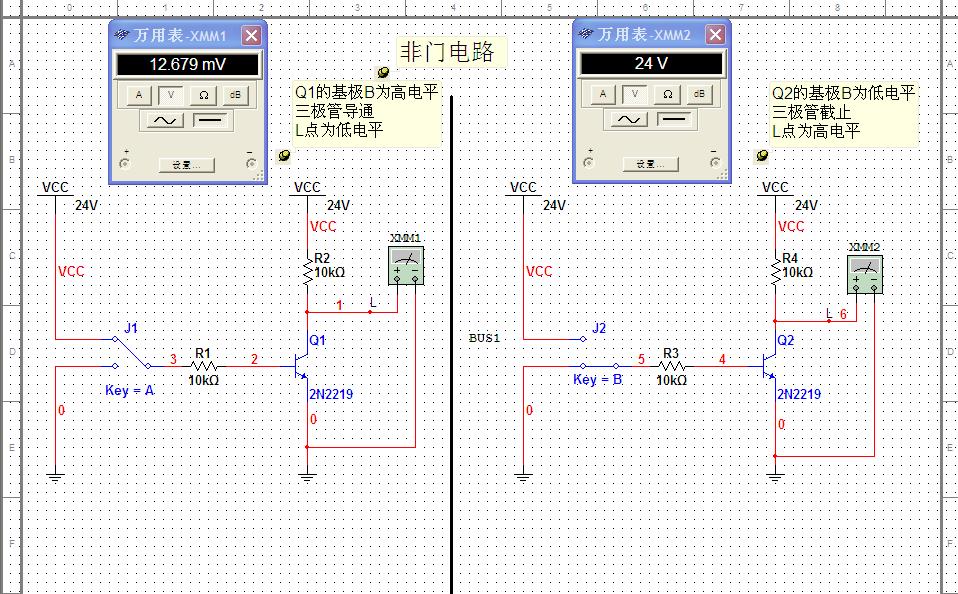Screen dimensions: 958x594
Task: Click the comment pin above the Q1 note
Action: click(383, 73)
